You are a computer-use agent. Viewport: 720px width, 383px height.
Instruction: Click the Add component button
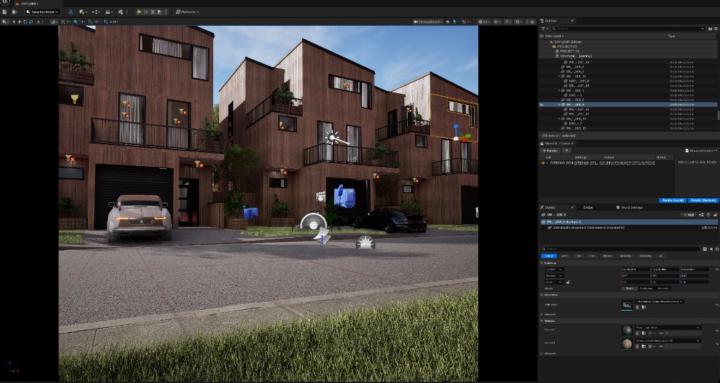(689, 214)
